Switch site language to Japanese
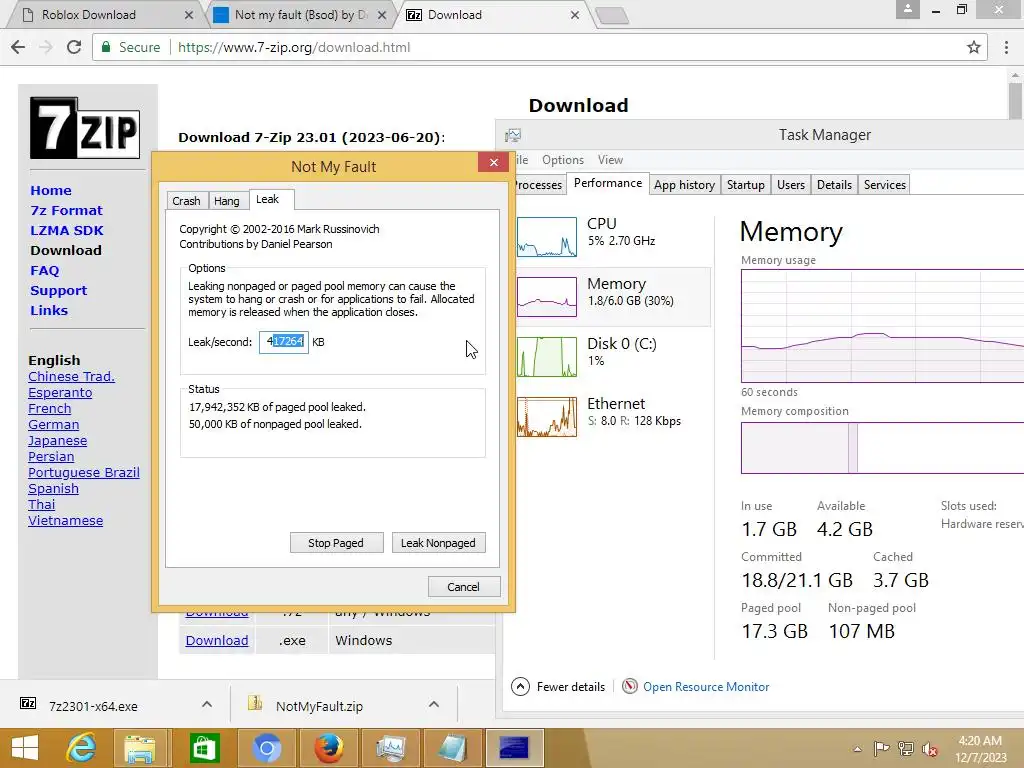This screenshot has width=1024, height=768. [x=57, y=441]
